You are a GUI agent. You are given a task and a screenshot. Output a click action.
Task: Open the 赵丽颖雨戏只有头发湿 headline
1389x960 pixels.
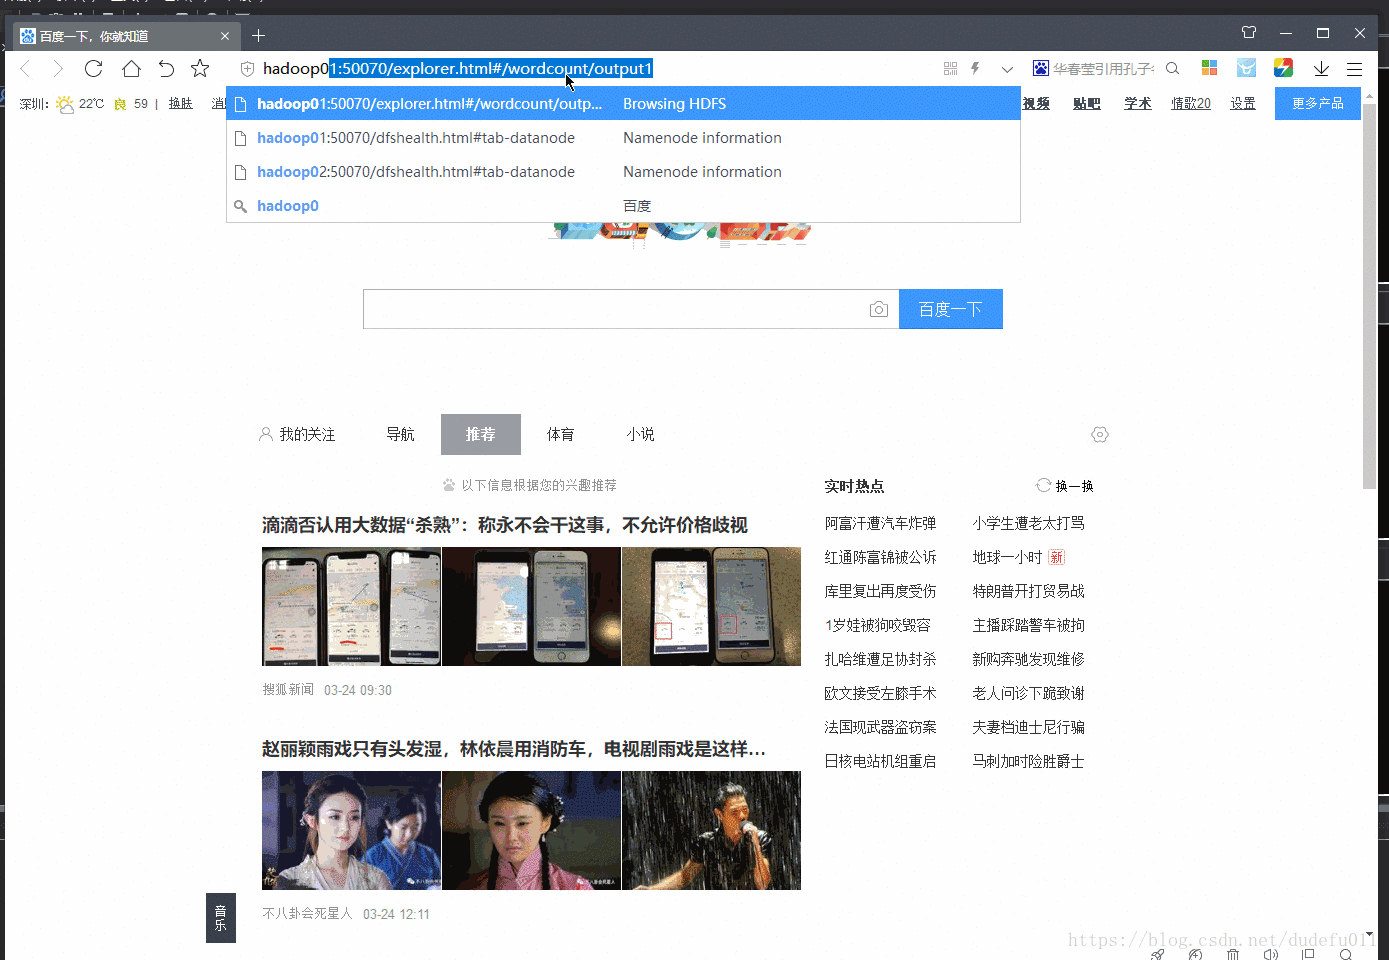click(514, 749)
